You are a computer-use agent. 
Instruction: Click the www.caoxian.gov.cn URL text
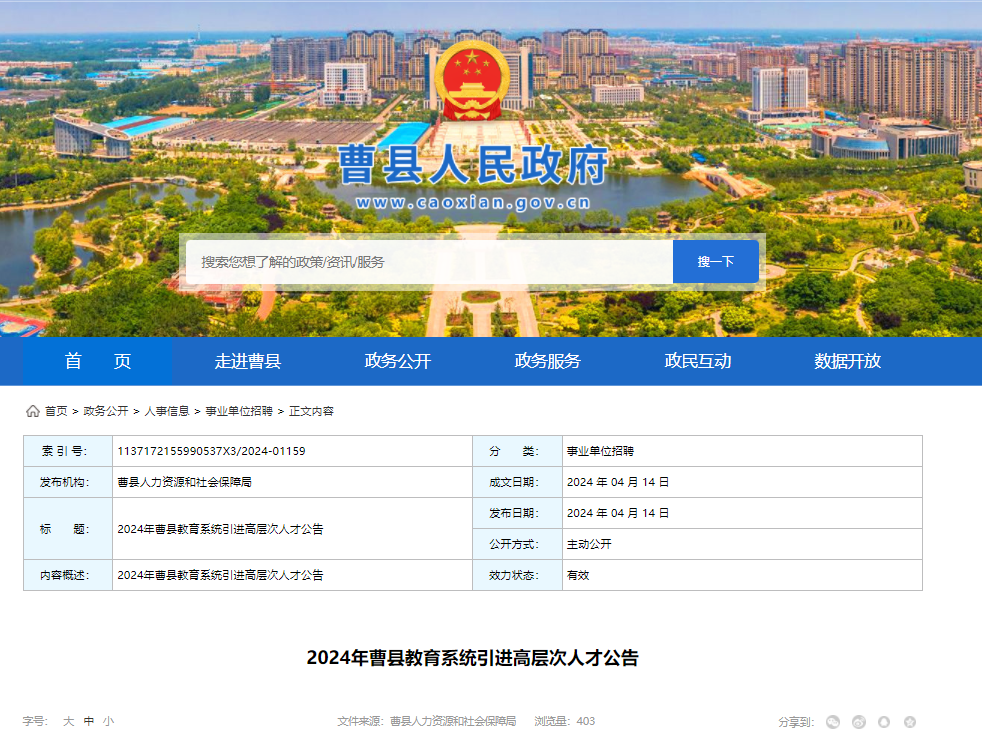coord(473,202)
